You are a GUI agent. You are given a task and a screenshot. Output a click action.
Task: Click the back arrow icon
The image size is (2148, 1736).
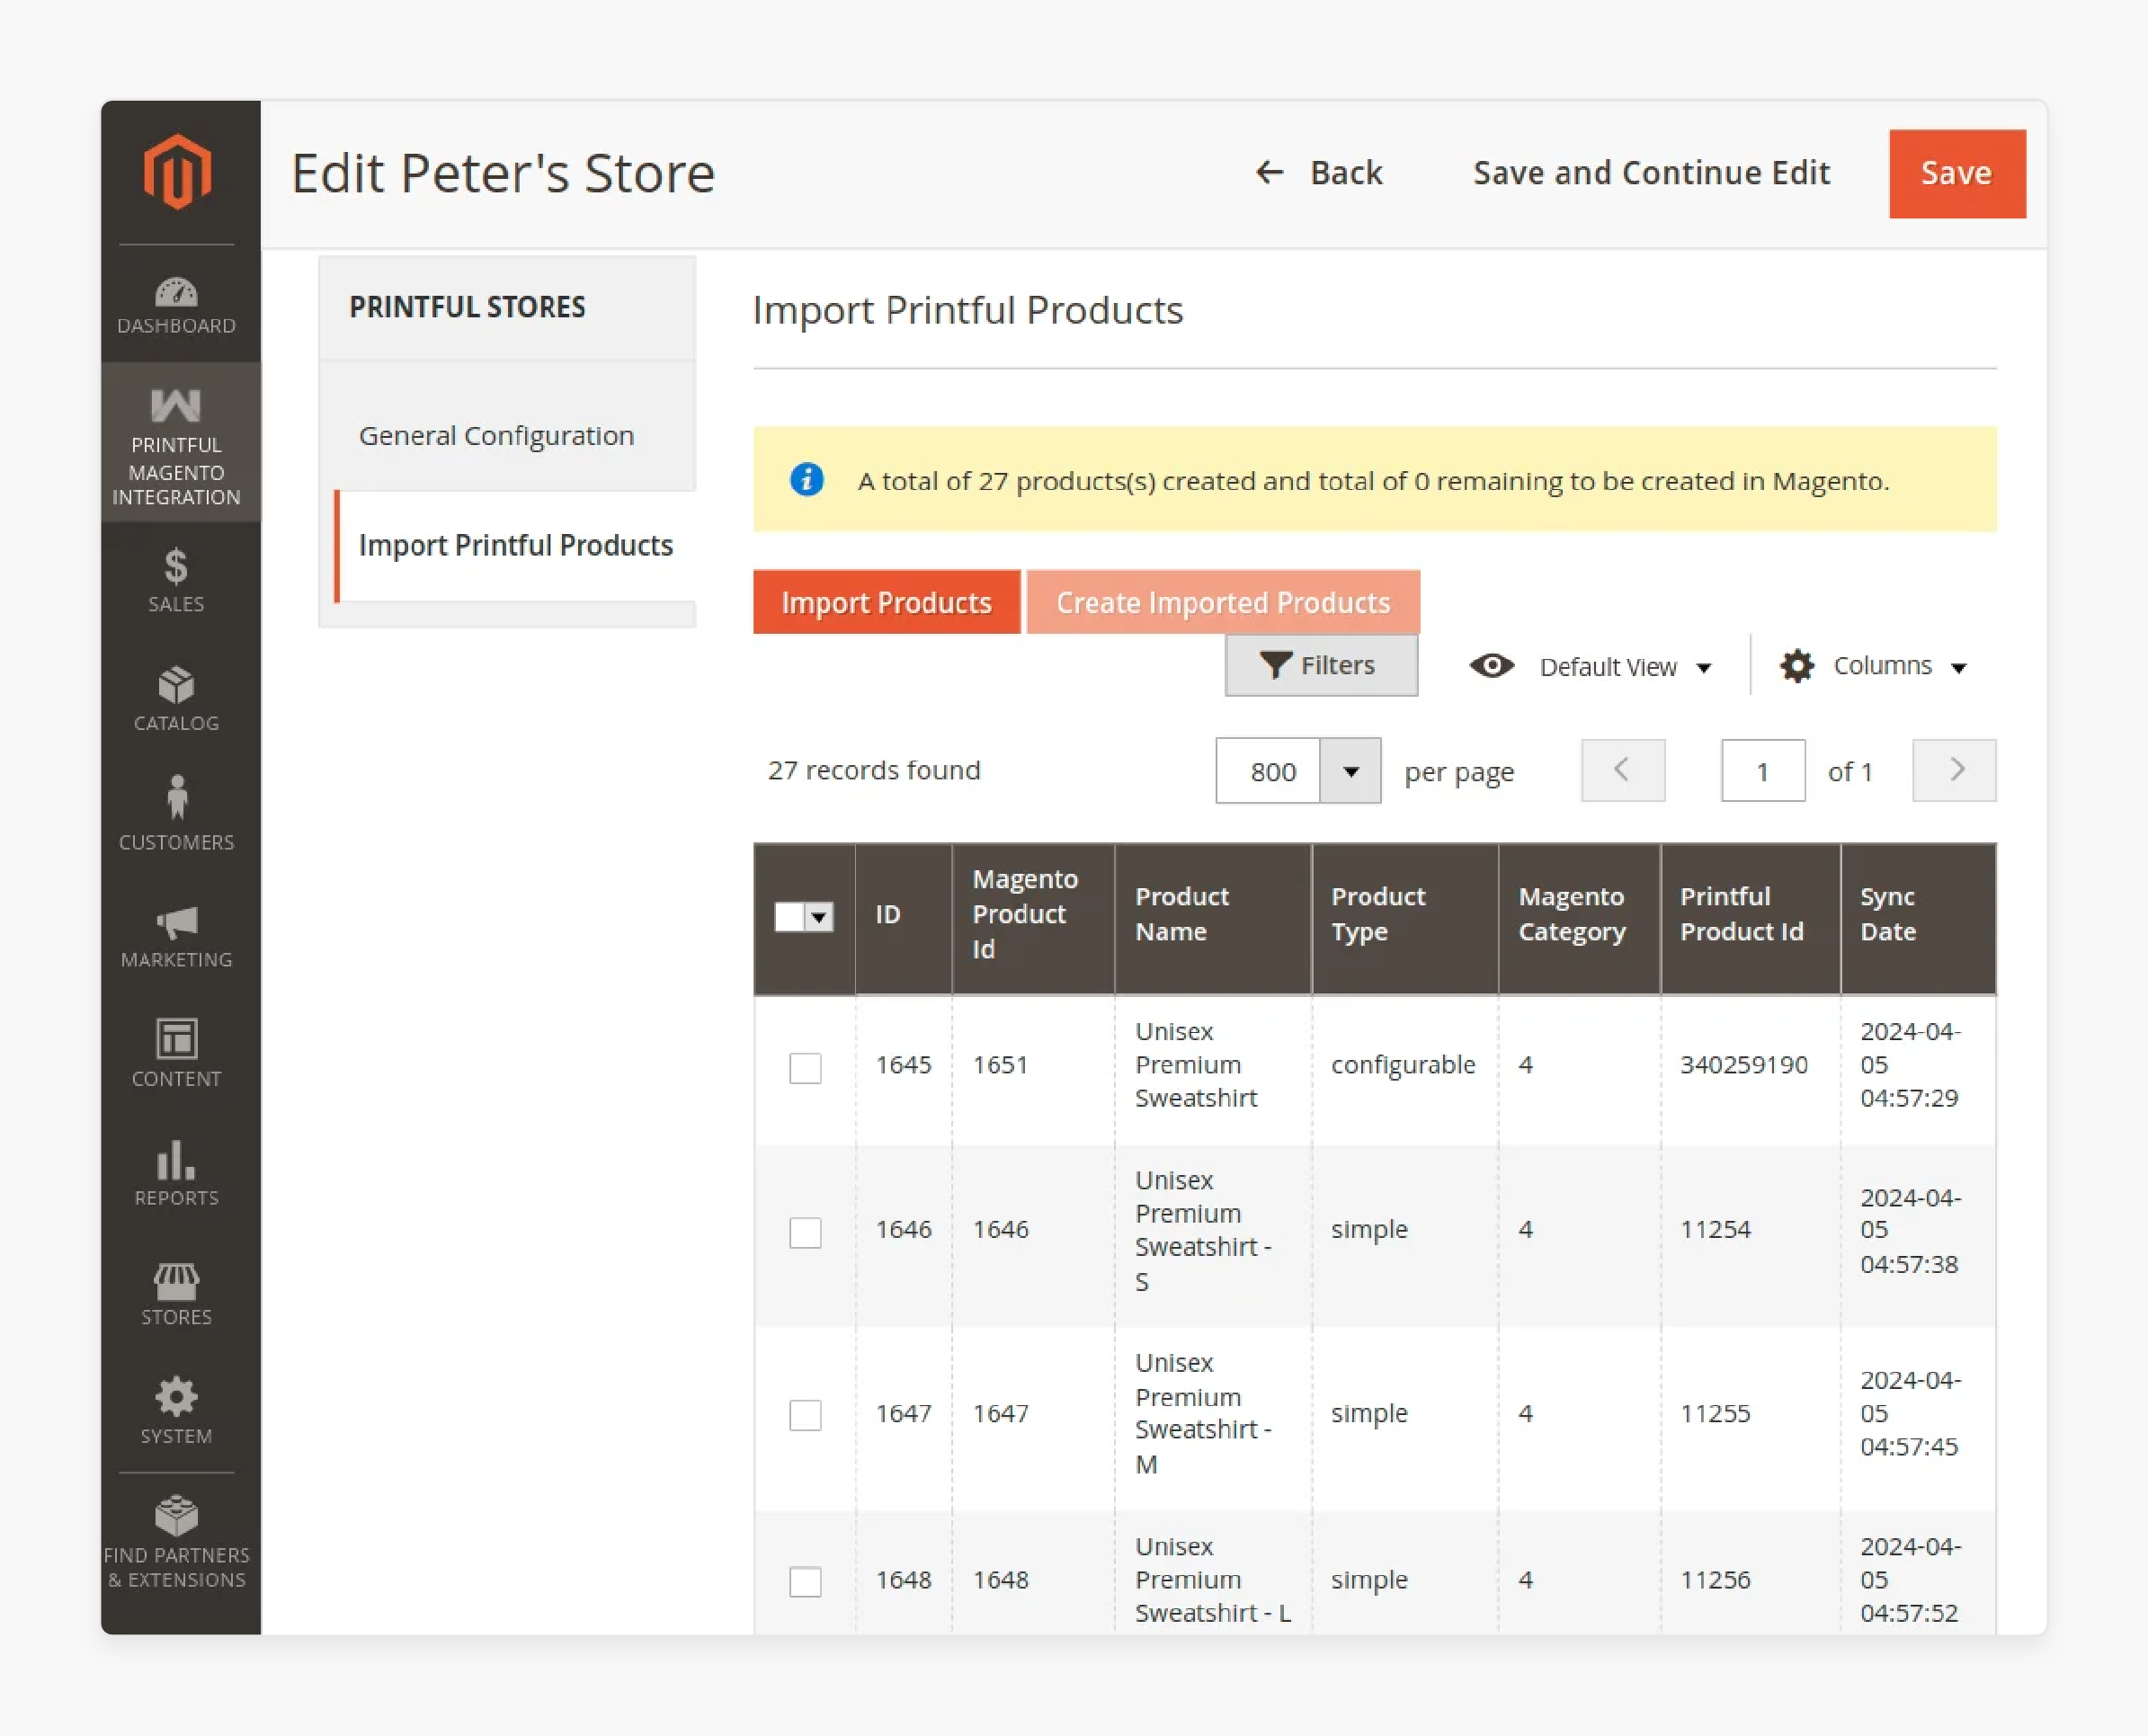tap(1269, 173)
